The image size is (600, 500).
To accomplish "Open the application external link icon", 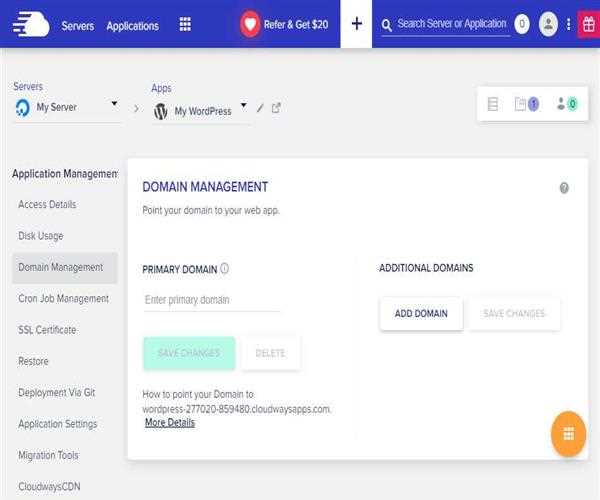I will point(276,109).
